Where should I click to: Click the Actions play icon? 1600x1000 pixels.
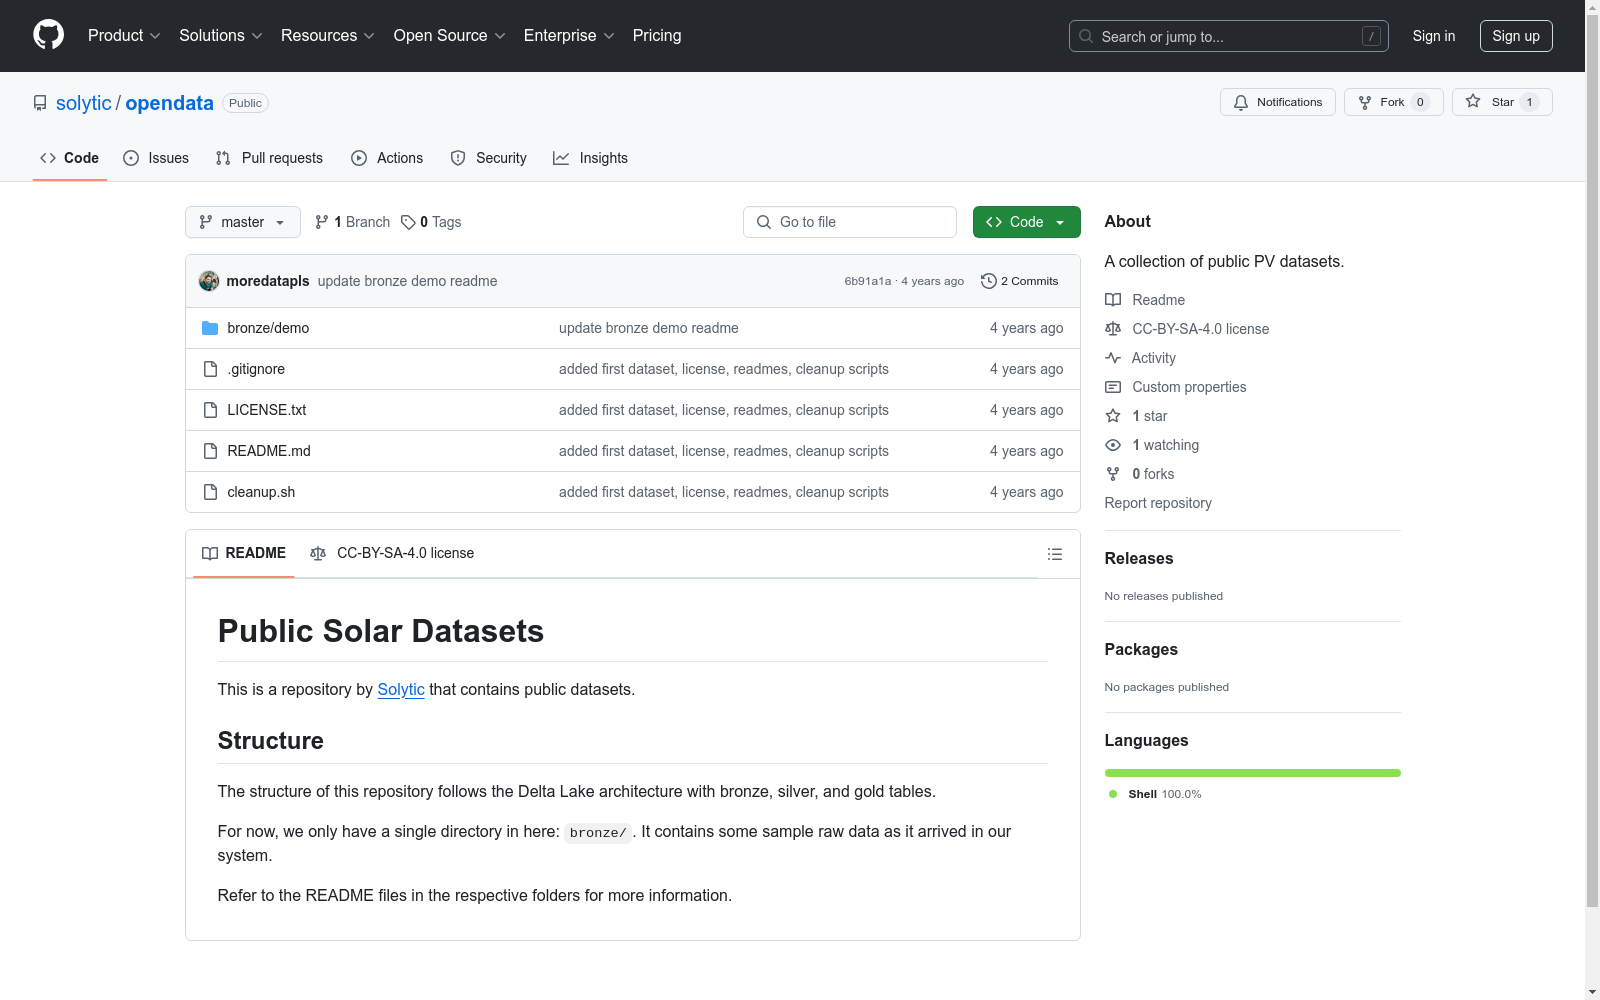point(359,158)
